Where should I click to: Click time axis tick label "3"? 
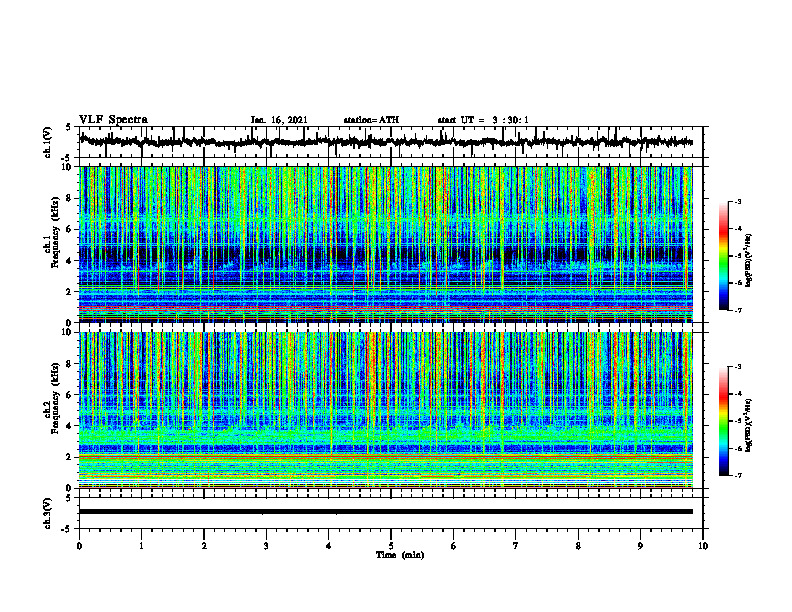pyautogui.click(x=266, y=546)
